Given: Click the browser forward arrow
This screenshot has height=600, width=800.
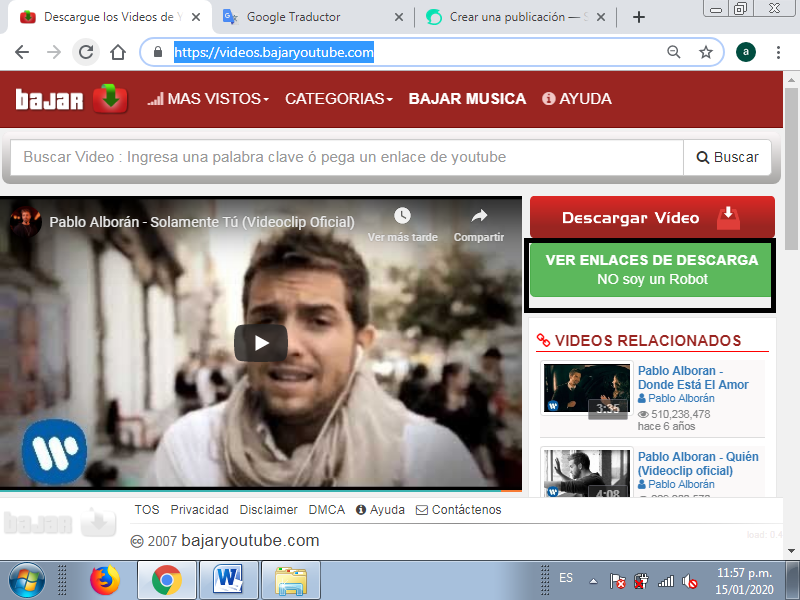Looking at the screenshot, I should click(54, 52).
